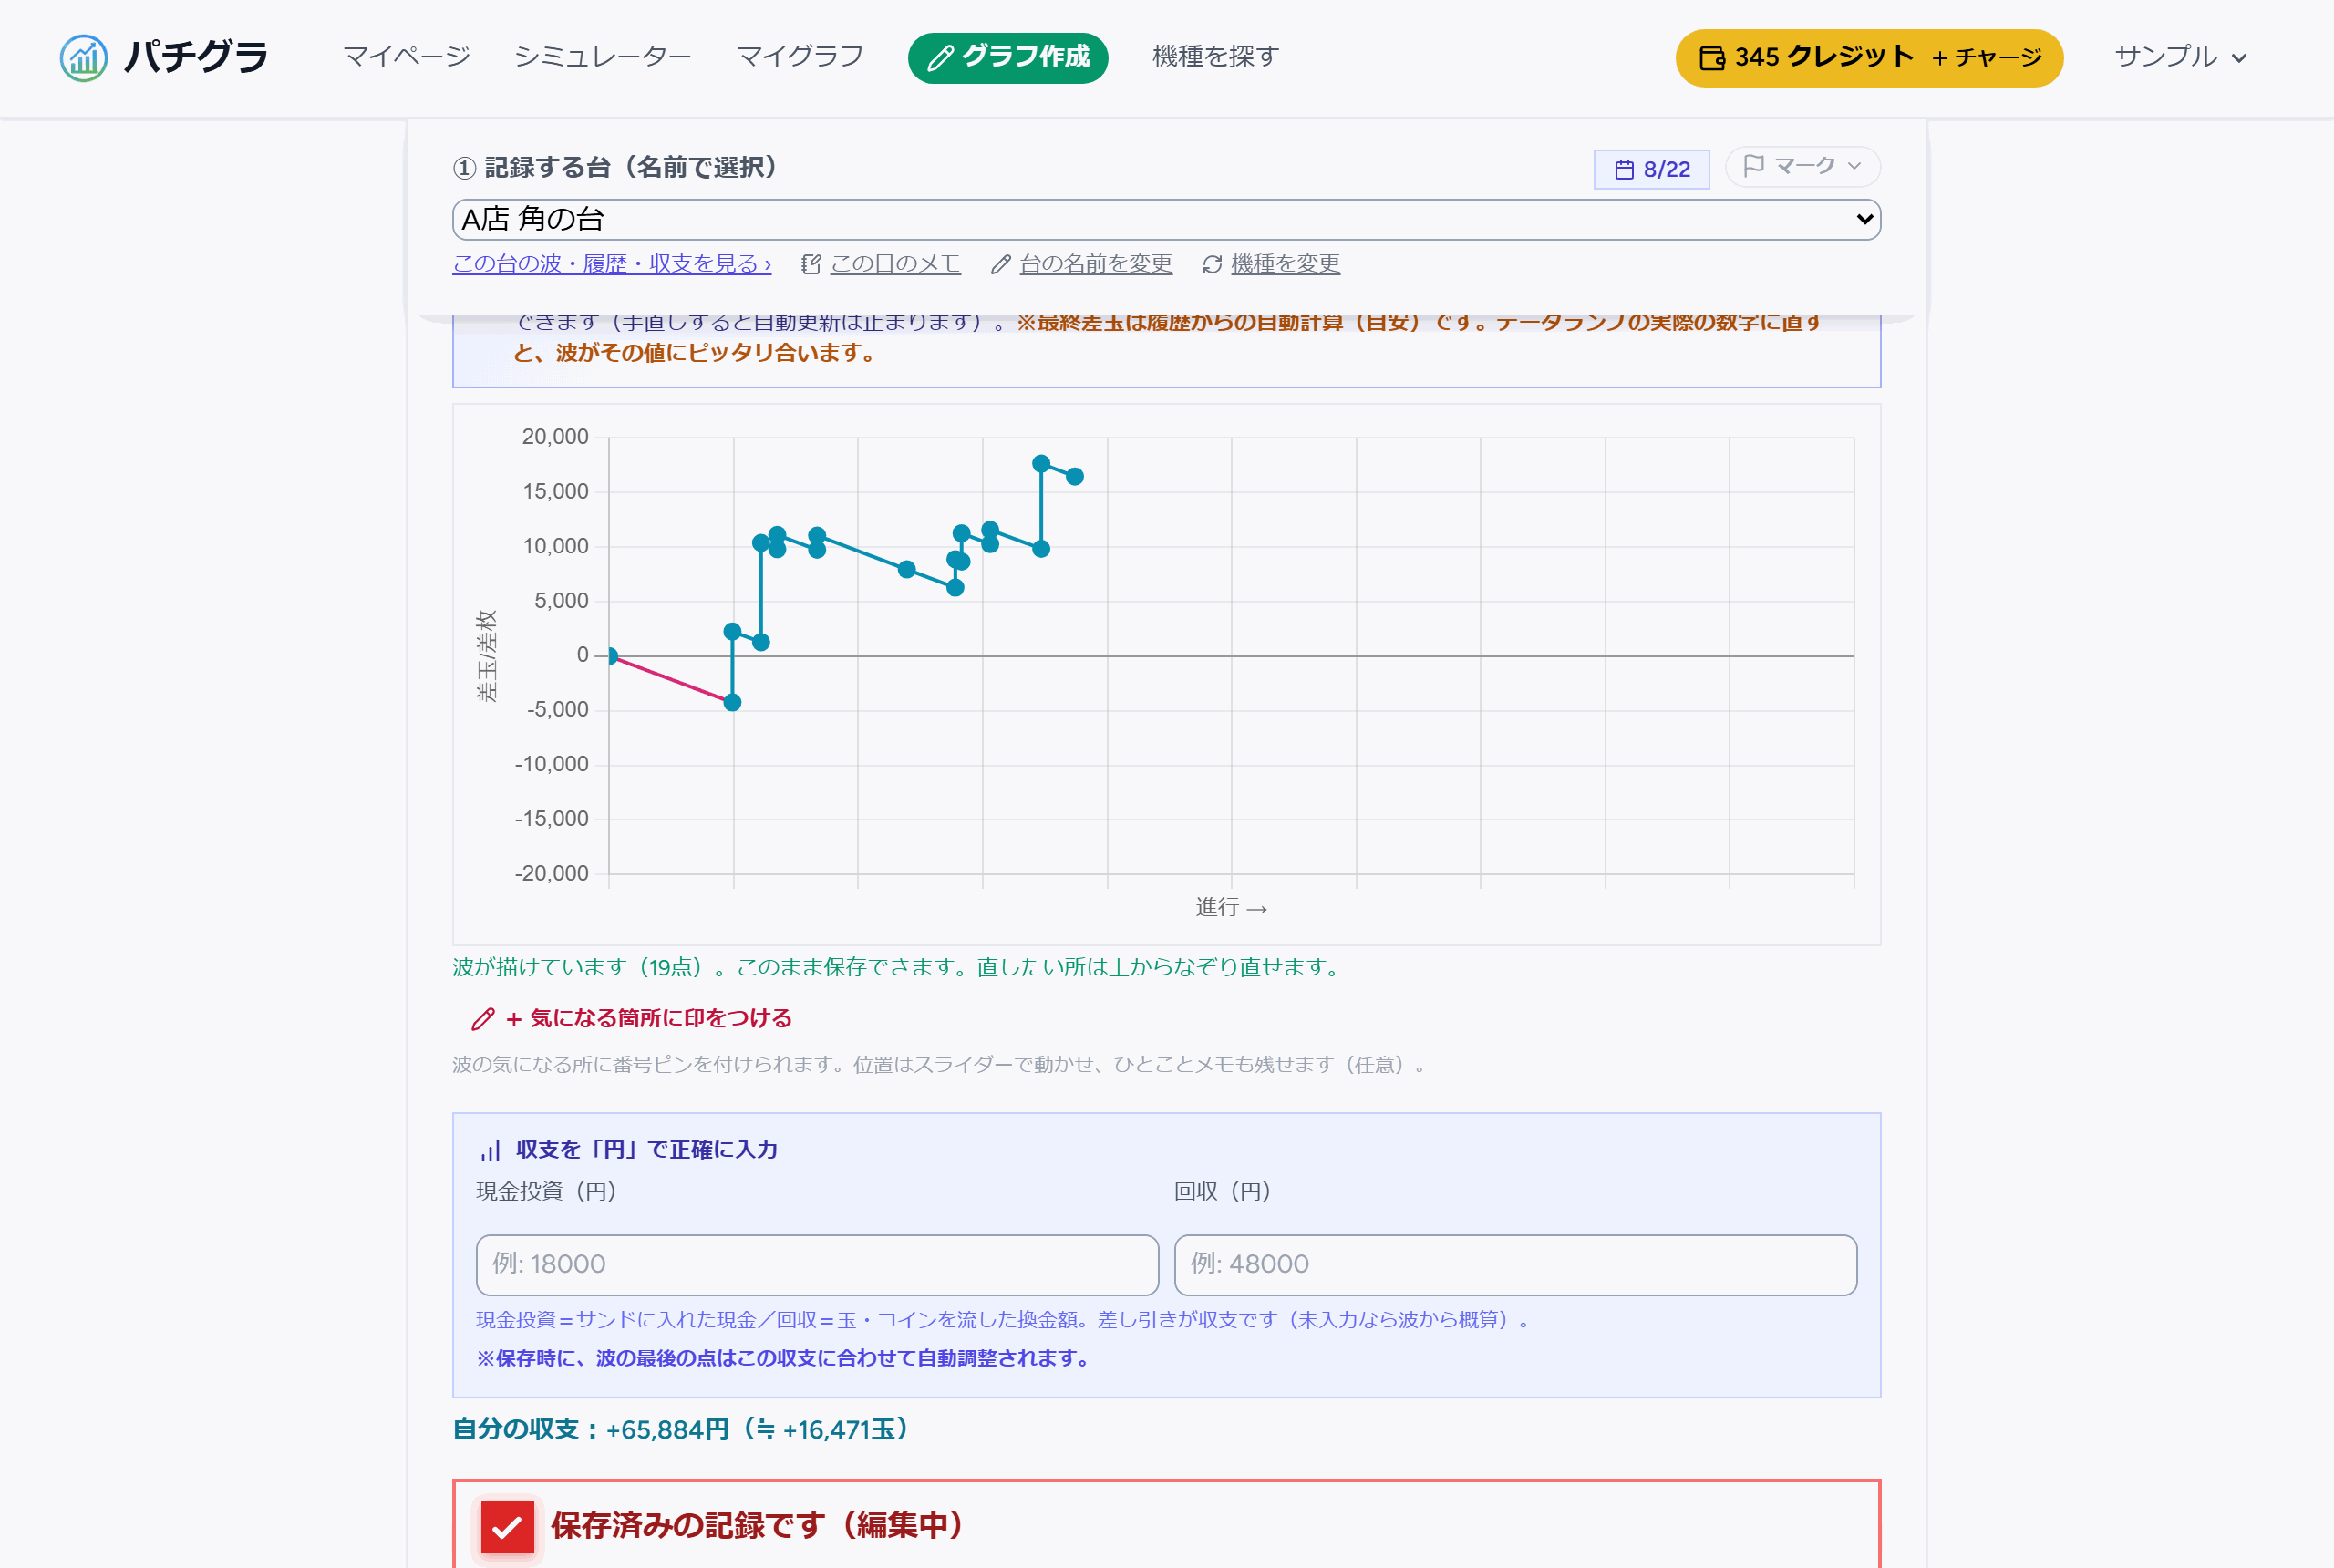Go to シミュレーター page

(x=603, y=57)
